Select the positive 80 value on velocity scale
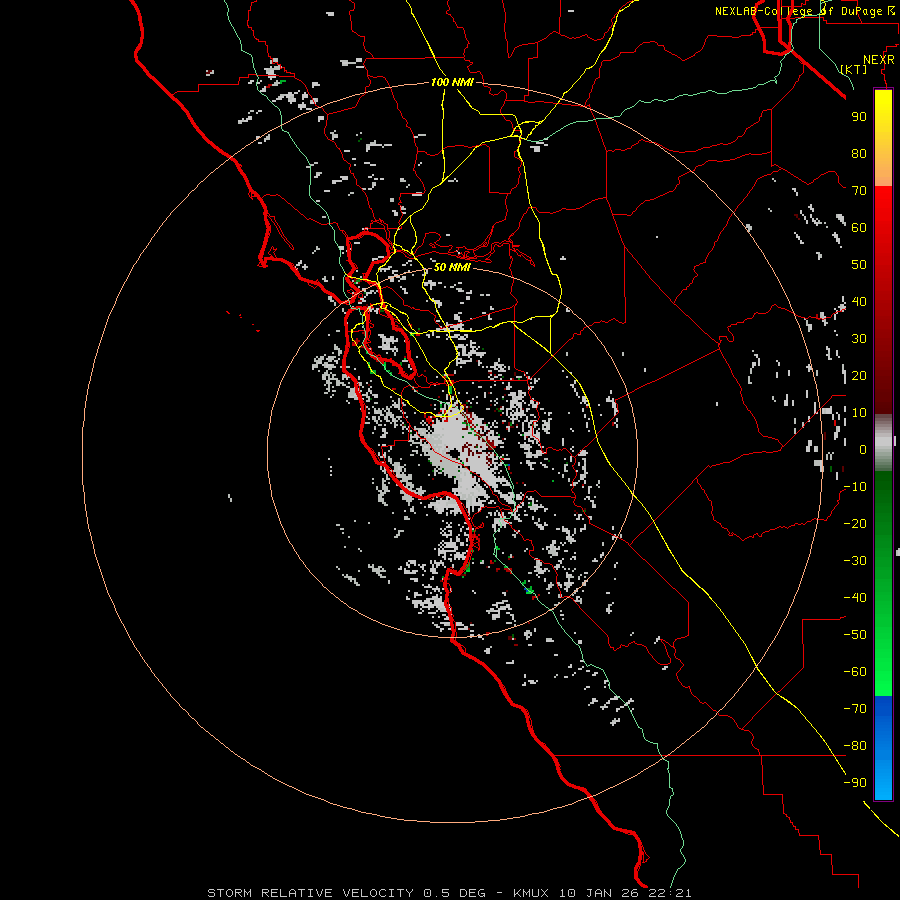This screenshot has height=900, width=900. pyautogui.click(x=859, y=154)
